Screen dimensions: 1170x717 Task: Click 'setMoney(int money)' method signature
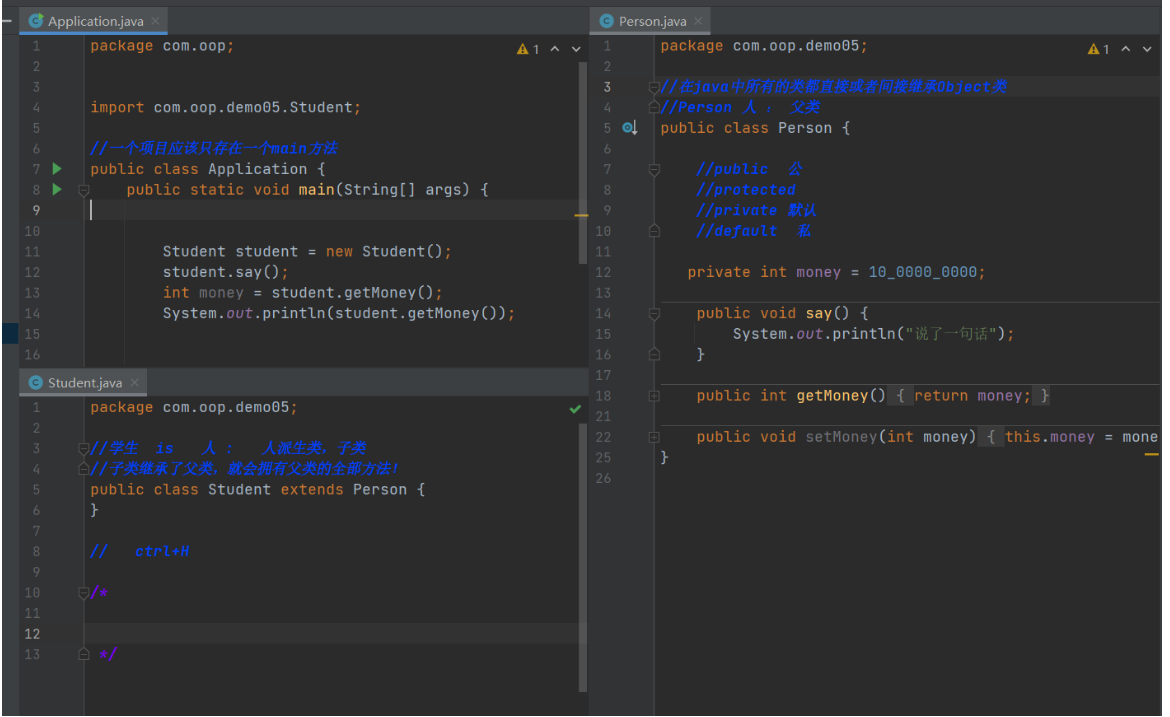click(x=891, y=436)
